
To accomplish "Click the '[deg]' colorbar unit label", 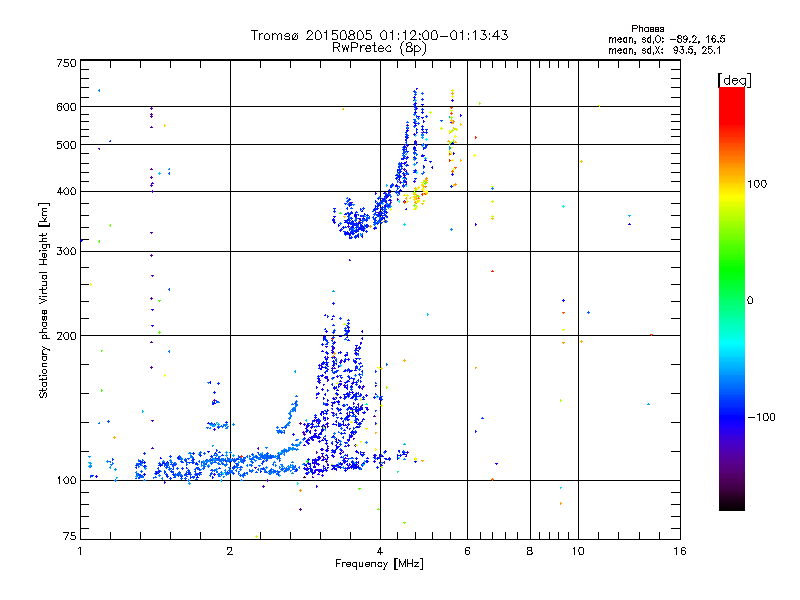I will coord(734,80).
